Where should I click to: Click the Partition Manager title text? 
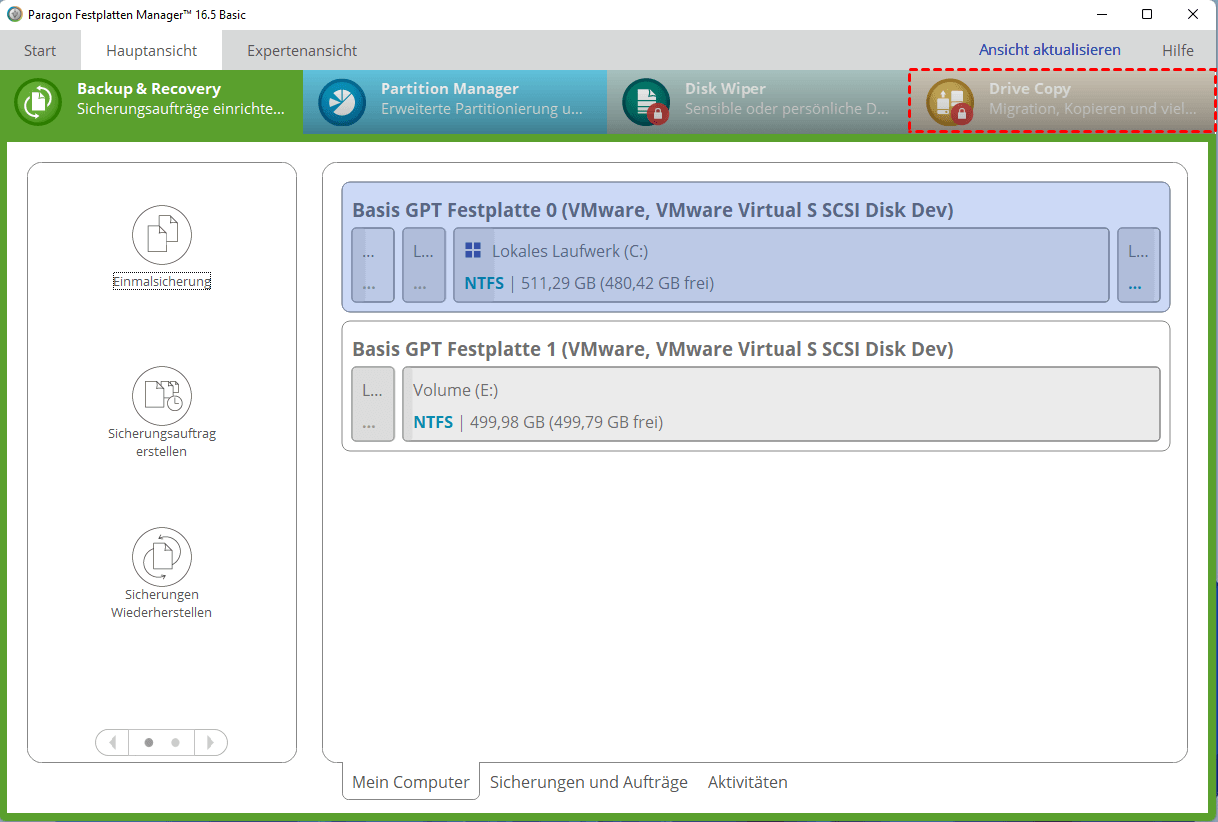click(x=450, y=89)
